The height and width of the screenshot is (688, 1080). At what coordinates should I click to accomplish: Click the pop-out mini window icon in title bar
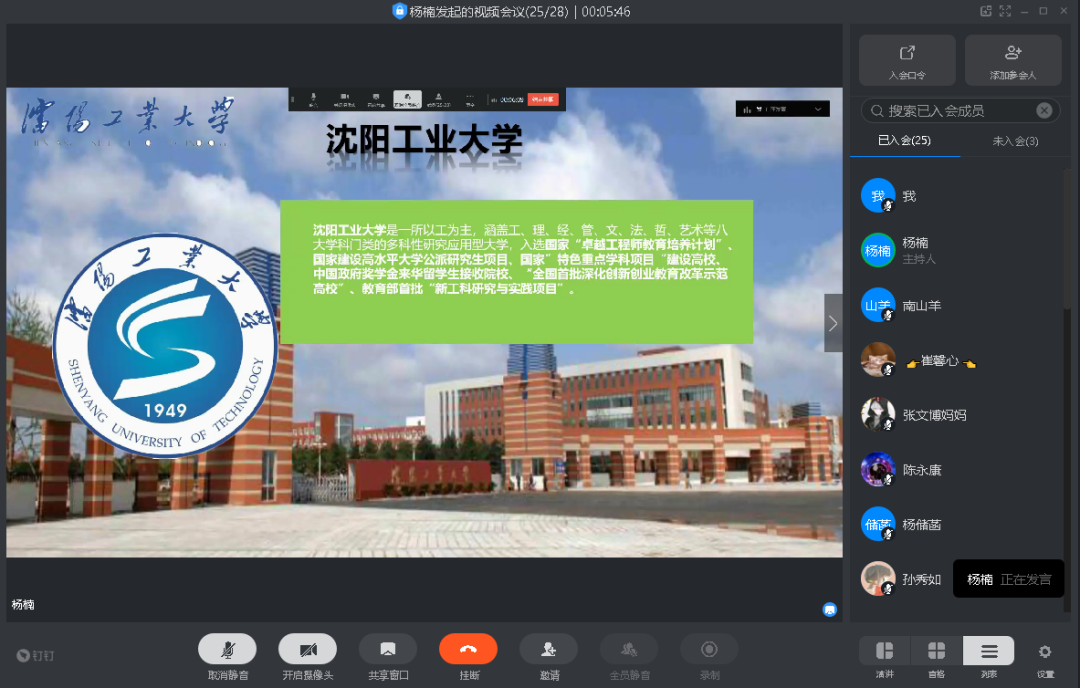pyautogui.click(x=986, y=11)
